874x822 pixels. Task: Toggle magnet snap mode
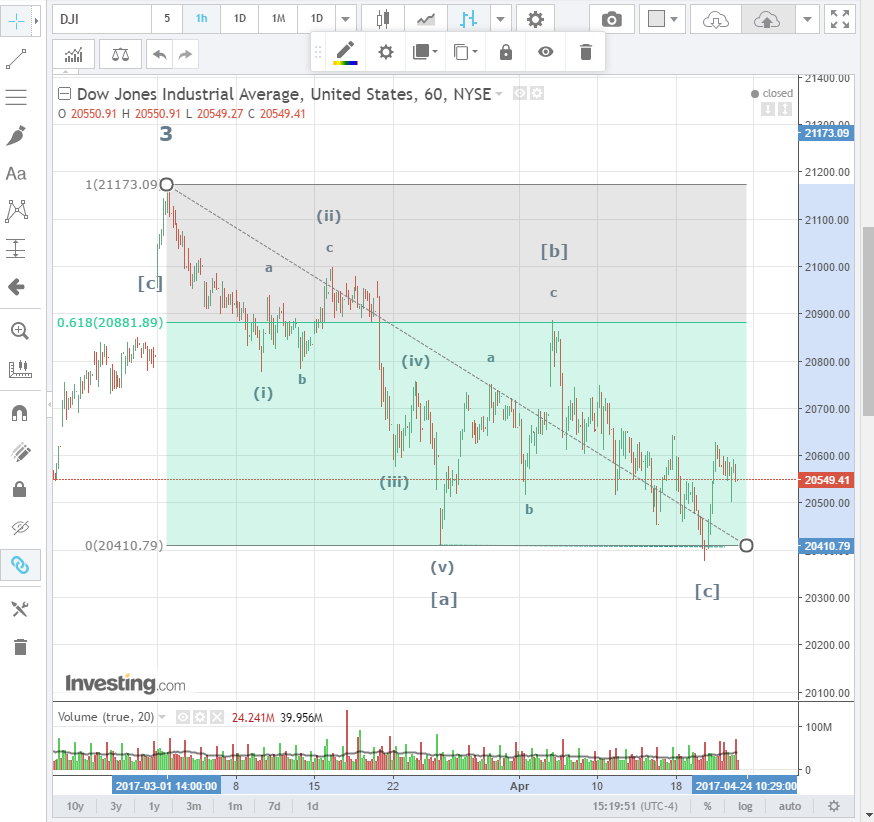pyautogui.click(x=20, y=413)
